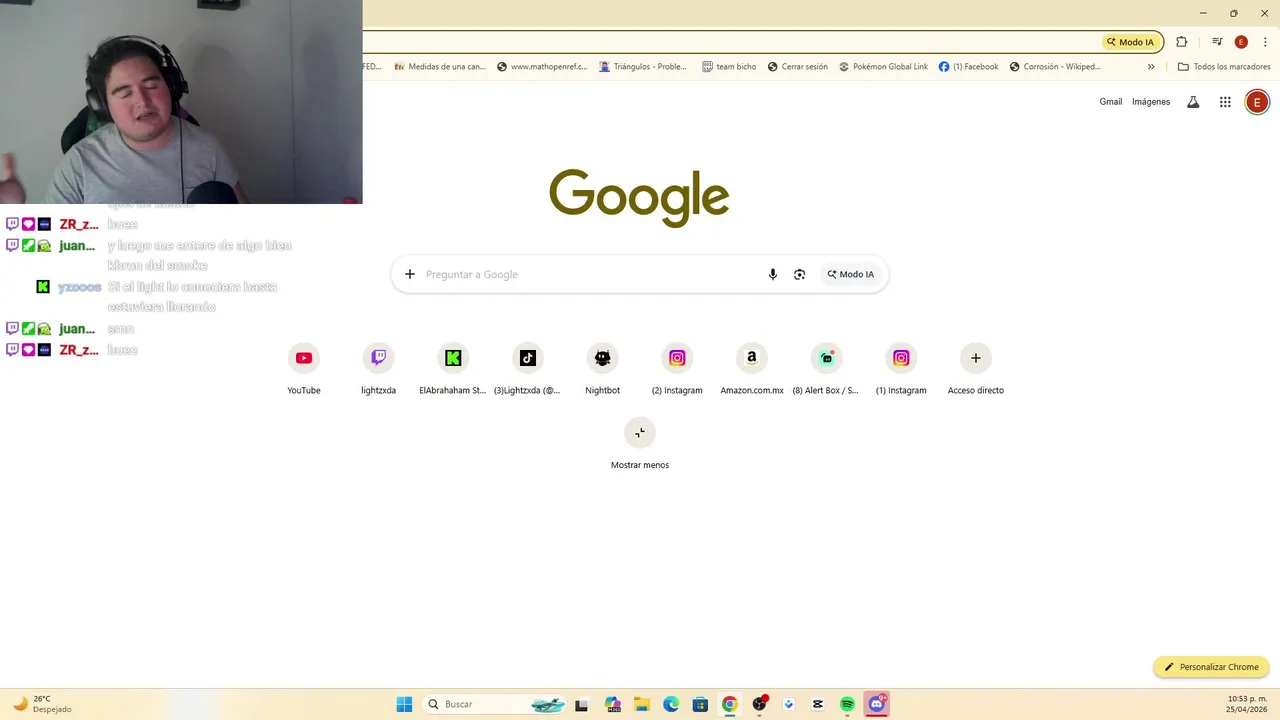Viewport: 1280px width, 720px height.
Task: Open the Google apps grid
Action: [x=1225, y=102]
